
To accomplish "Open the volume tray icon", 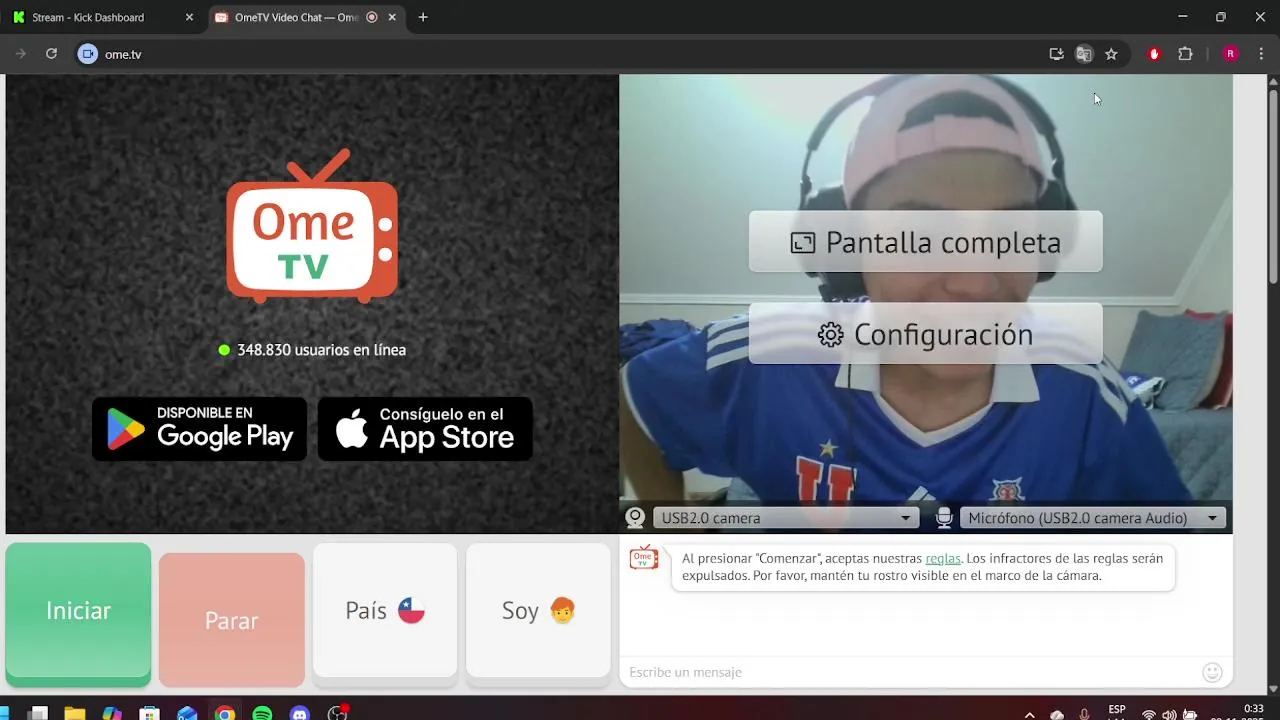I will [1169, 715].
